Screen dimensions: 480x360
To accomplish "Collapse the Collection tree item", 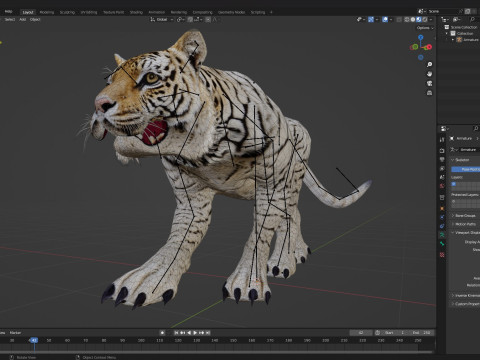I will [x=447, y=33].
